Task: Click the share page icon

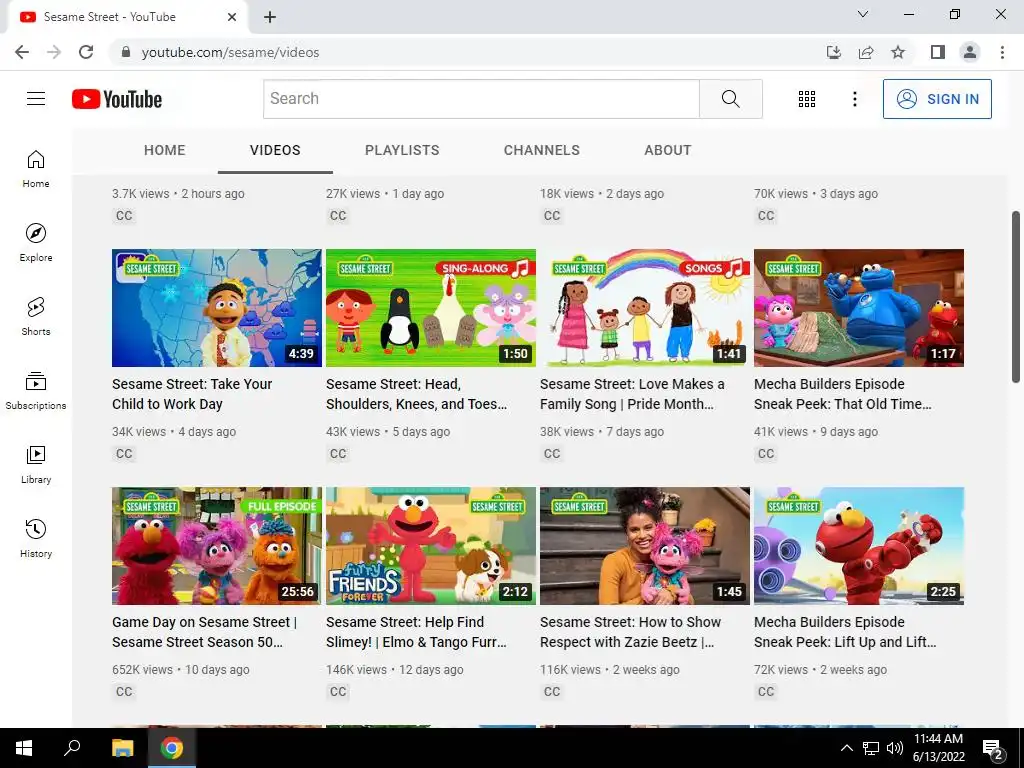Action: pyautogui.click(x=866, y=52)
